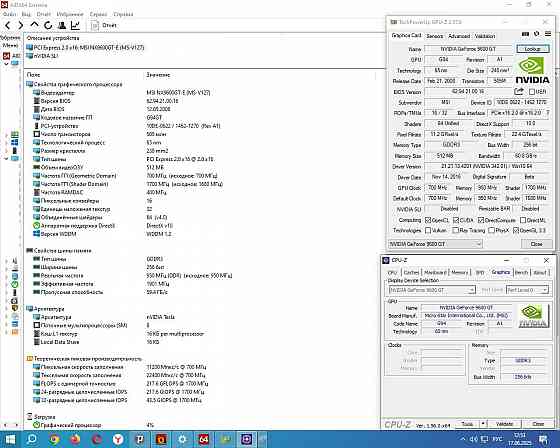Toggle the OpenGL 3.3 checkbox
This screenshot has width=560, height=448.
click(516, 230)
